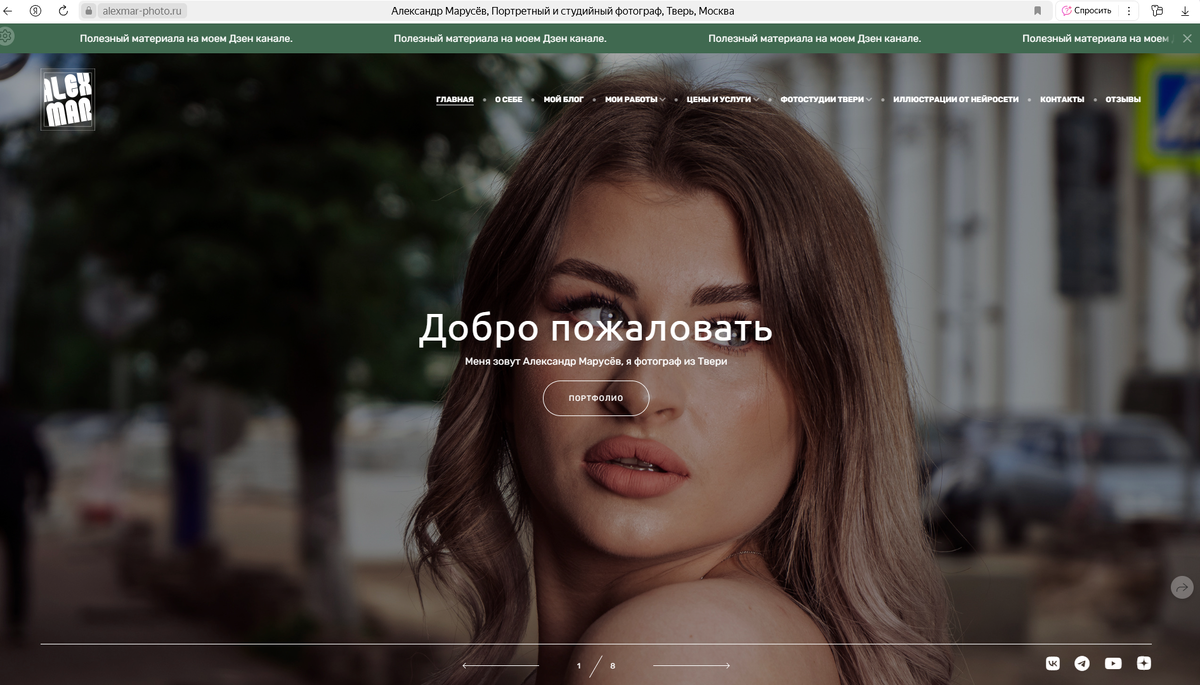Open ИЛЛЮСТРАЦИИ ОТ НЕЙРОСЕТИ menu item
The height and width of the screenshot is (685, 1200).
956,100
